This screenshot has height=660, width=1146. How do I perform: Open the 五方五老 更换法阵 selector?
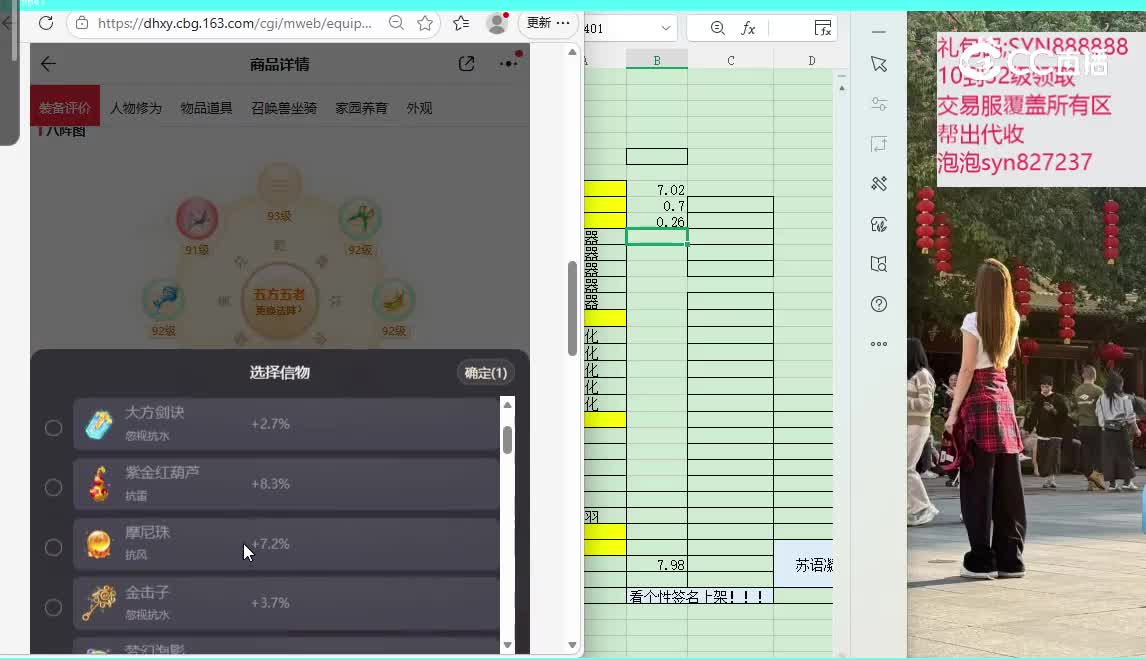point(279,300)
